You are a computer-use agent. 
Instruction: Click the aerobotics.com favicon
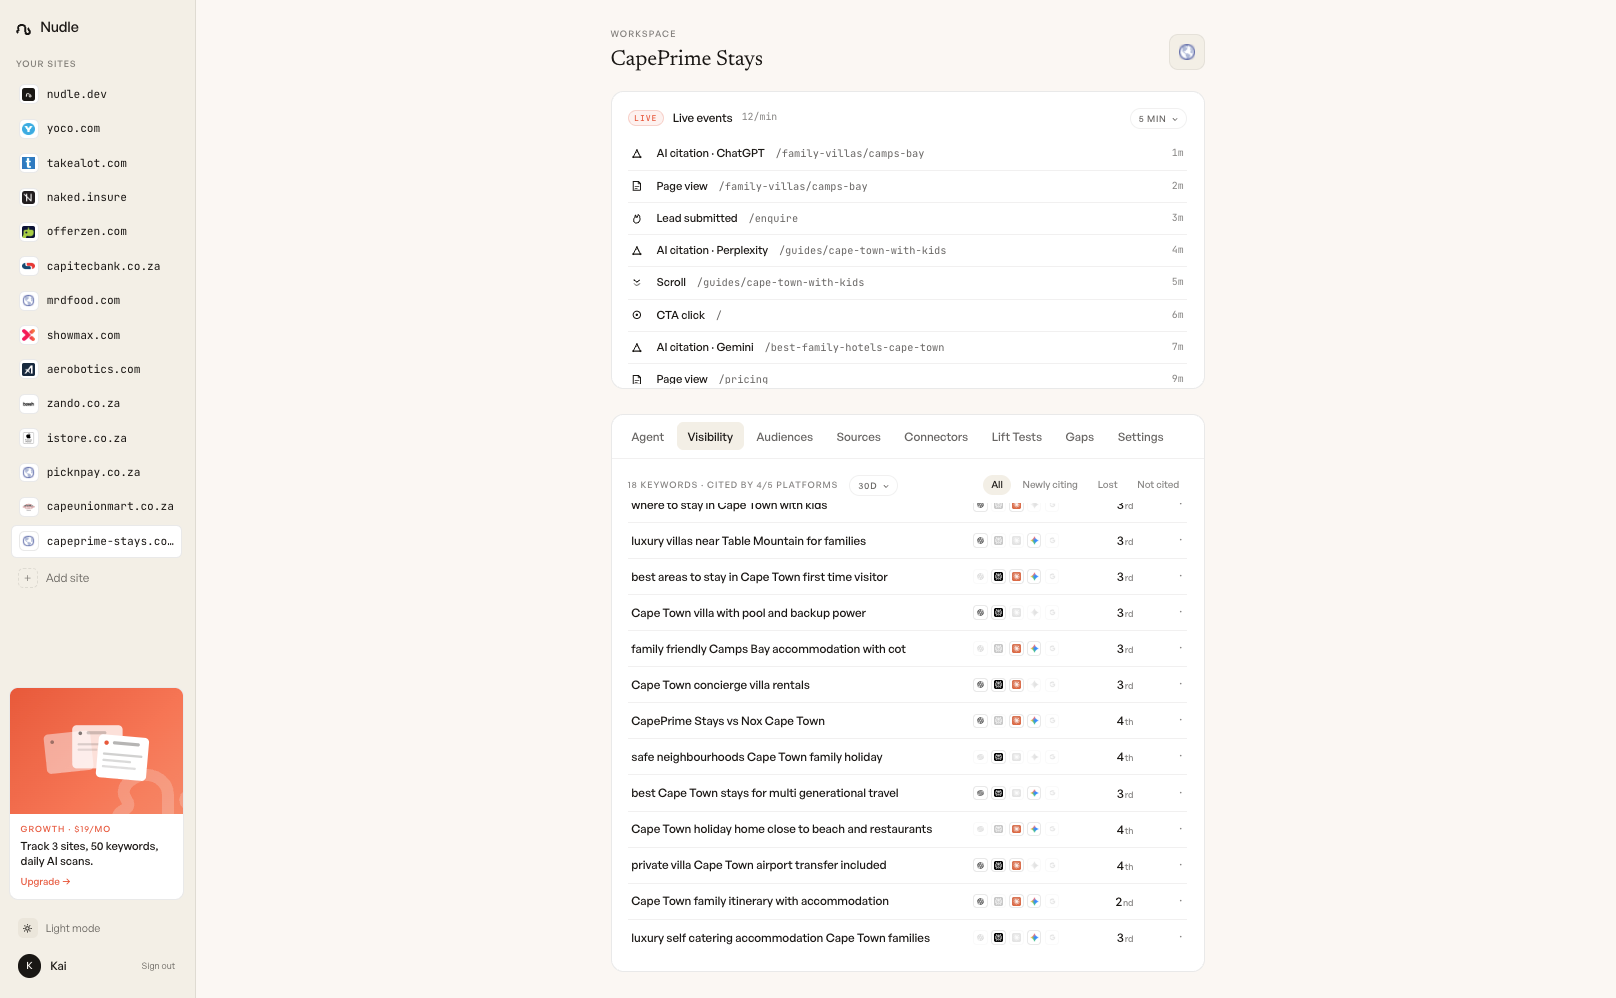point(29,369)
